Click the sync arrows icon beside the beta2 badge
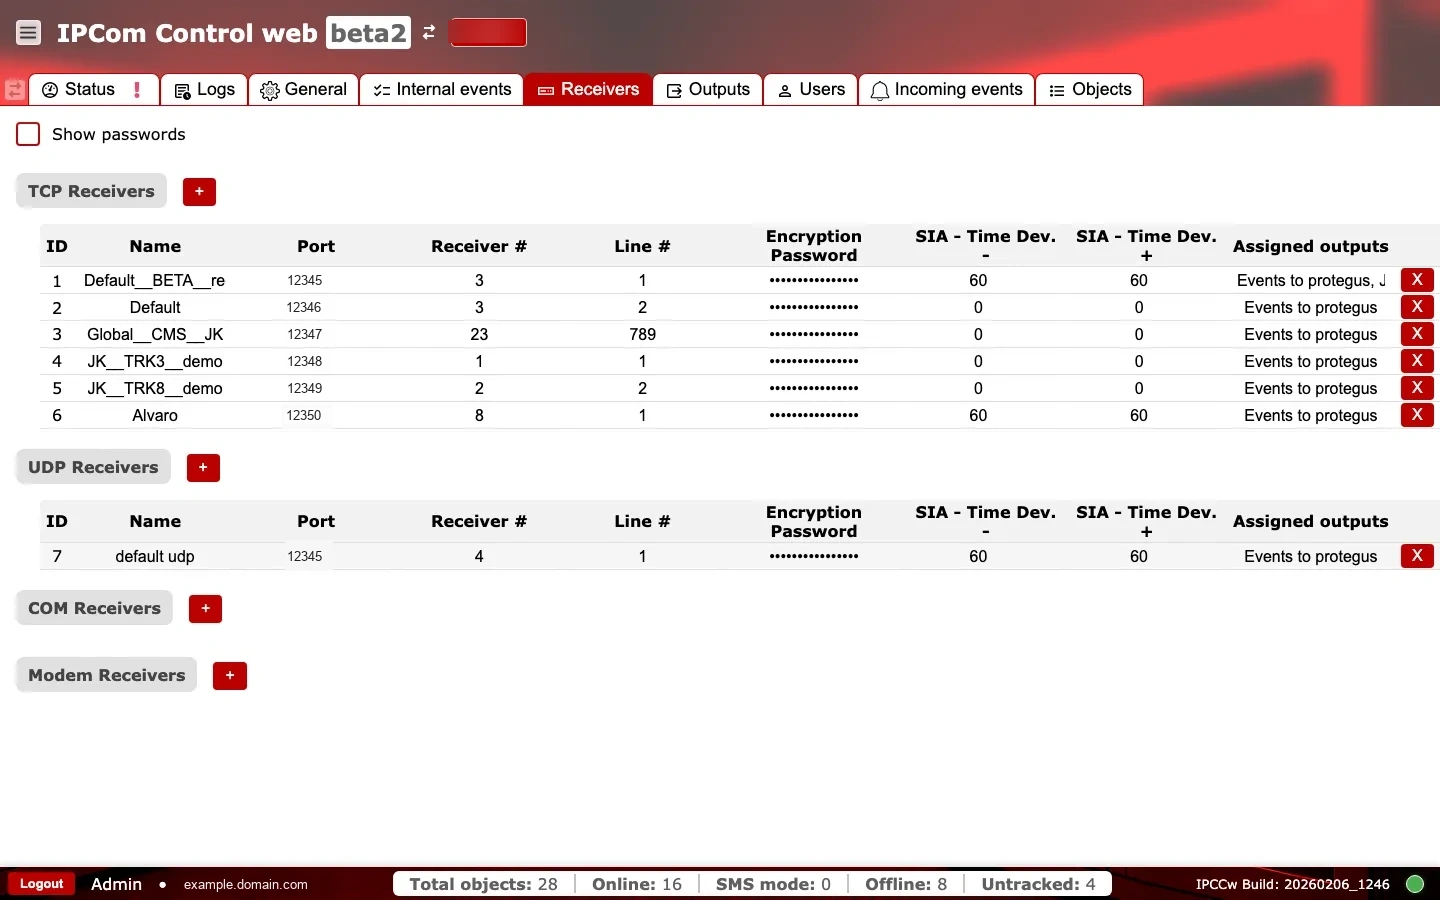Screen dimensions: 1440x900 (428, 32)
